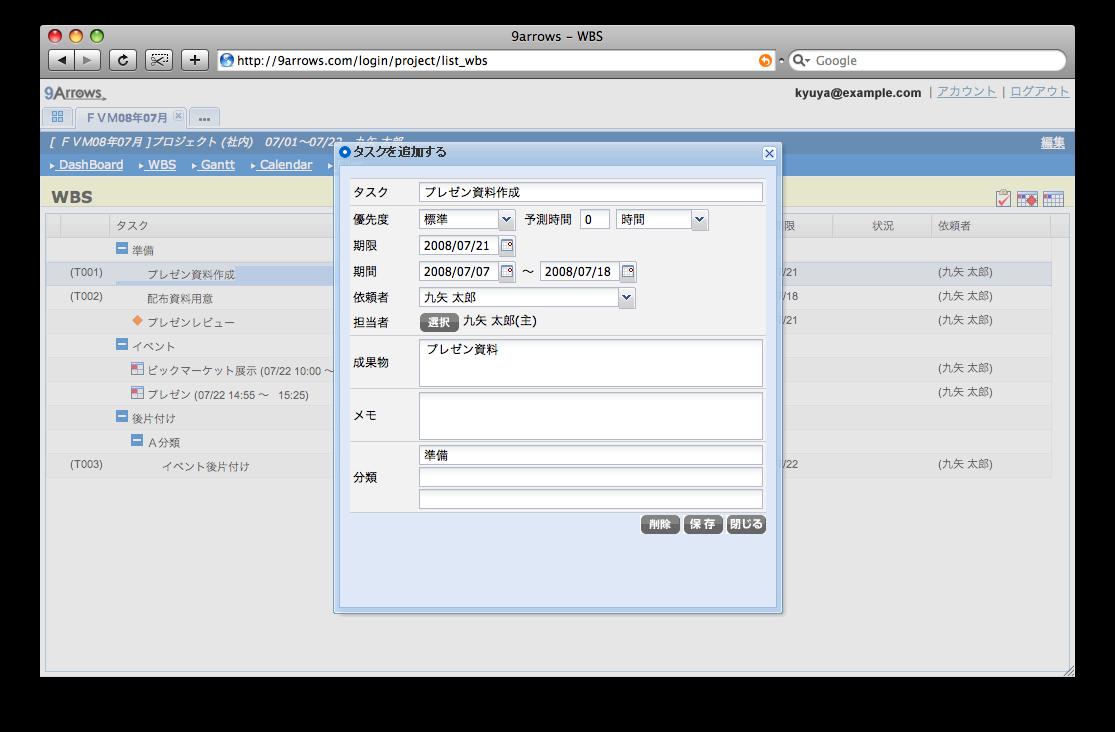Close the タスクを追加する dialog with X icon
Viewport: 1115px width, 732px height.
[x=768, y=153]
